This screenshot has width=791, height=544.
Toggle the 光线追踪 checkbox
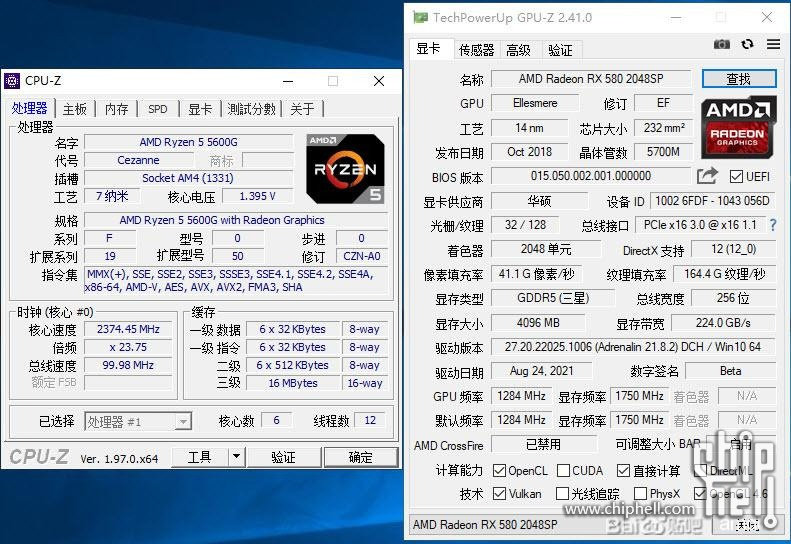click(x=562, y=494)
